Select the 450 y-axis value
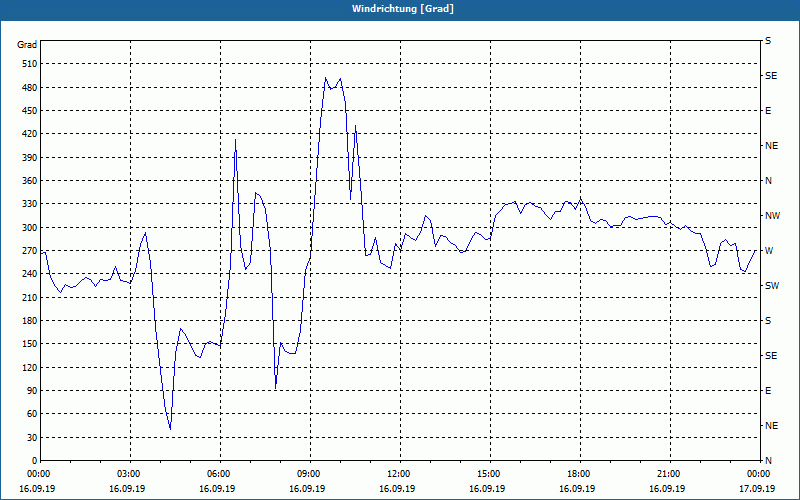 [x=29, y=111]
